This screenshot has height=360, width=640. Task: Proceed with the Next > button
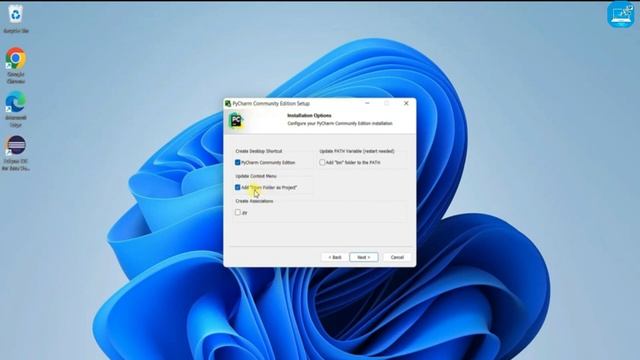364,257
